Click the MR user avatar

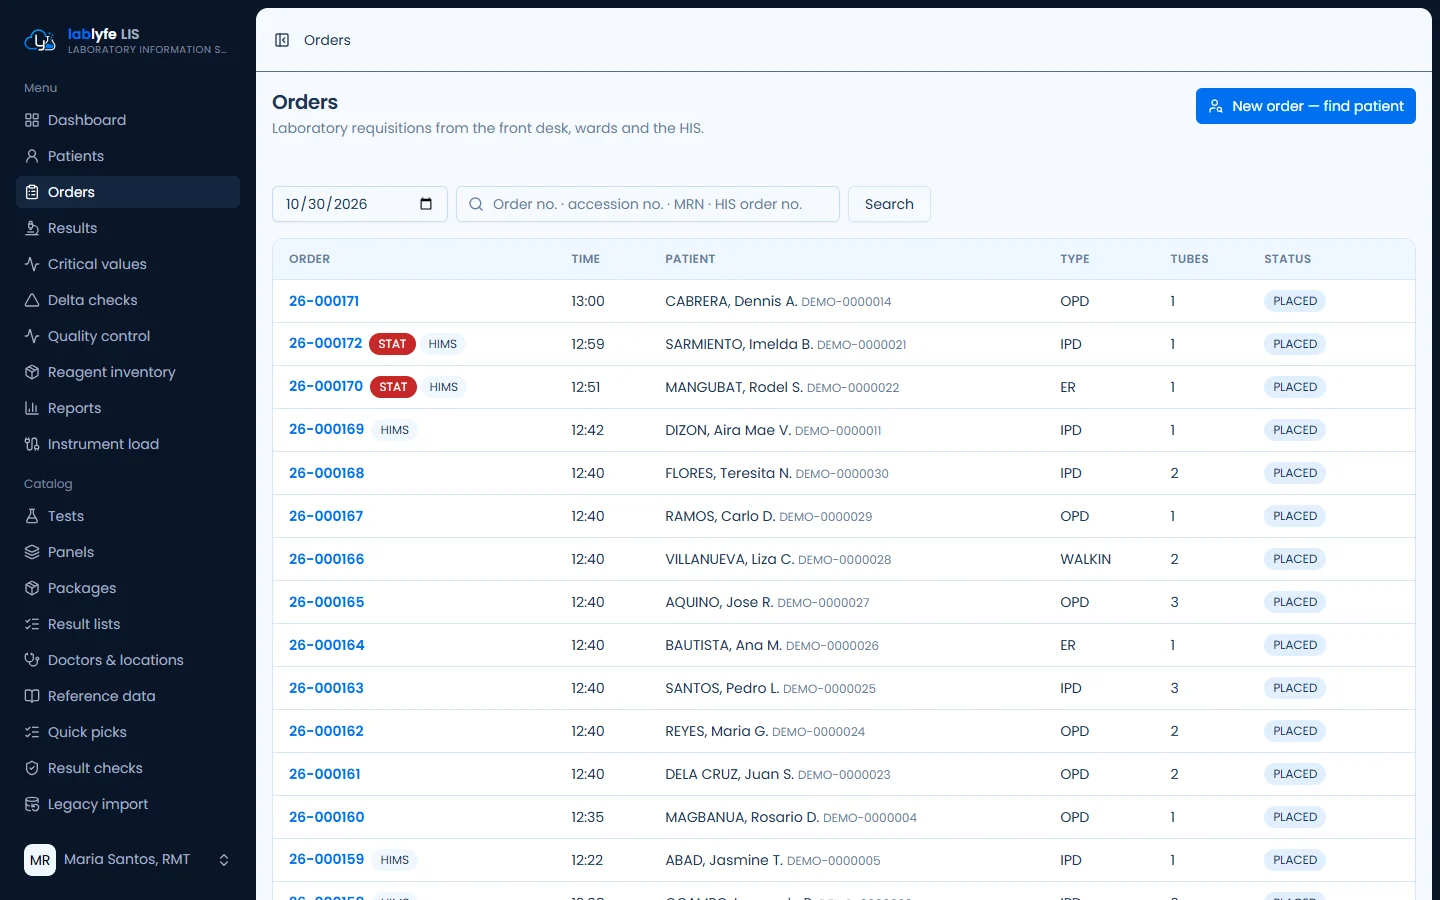[x=40, y=860]
